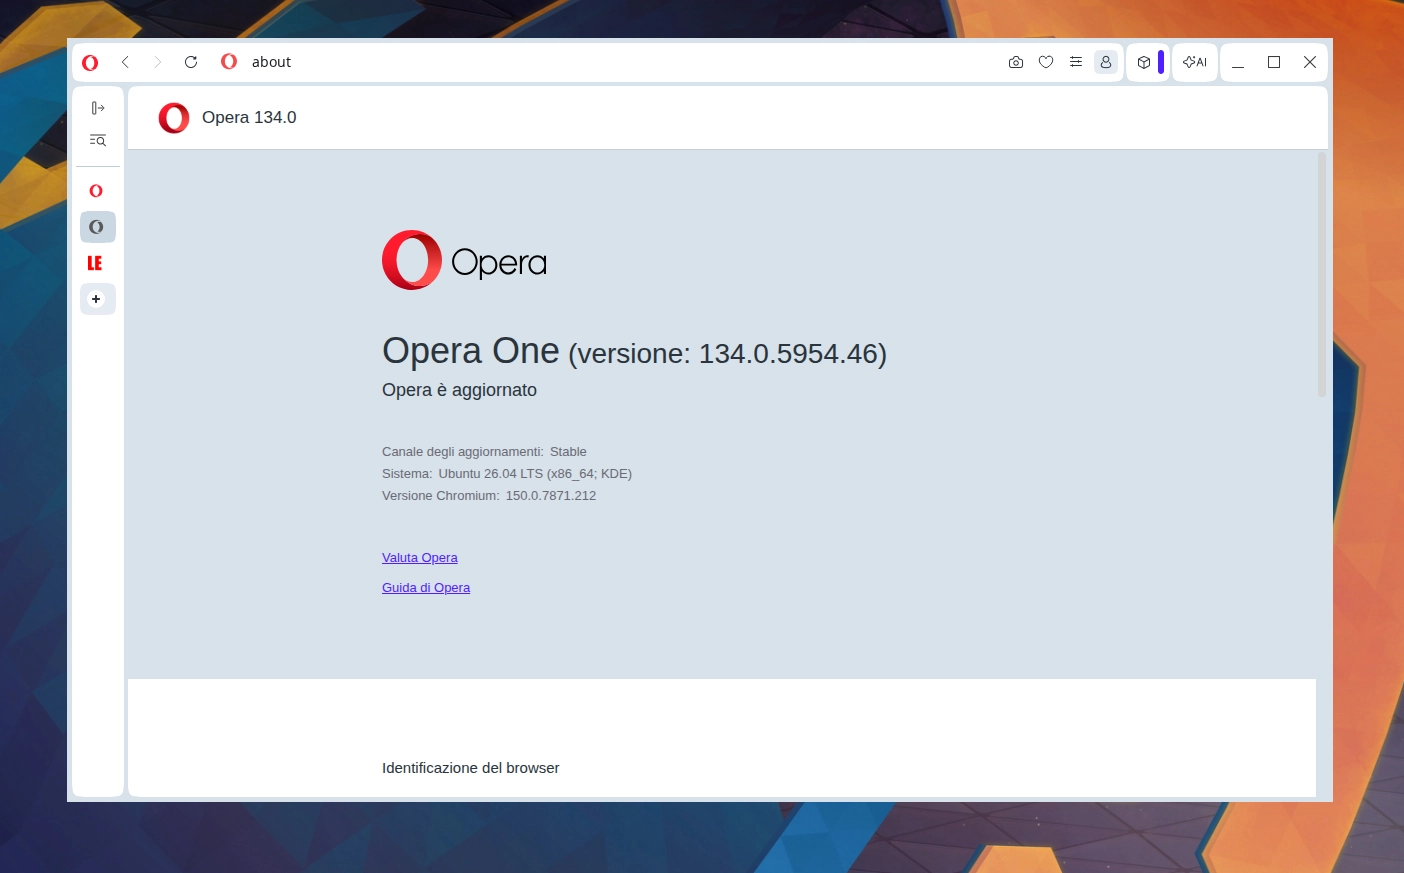Open the 'Valuta Opera' link
The height and width of the screenshot is (873, 1404).
(420, 558)
